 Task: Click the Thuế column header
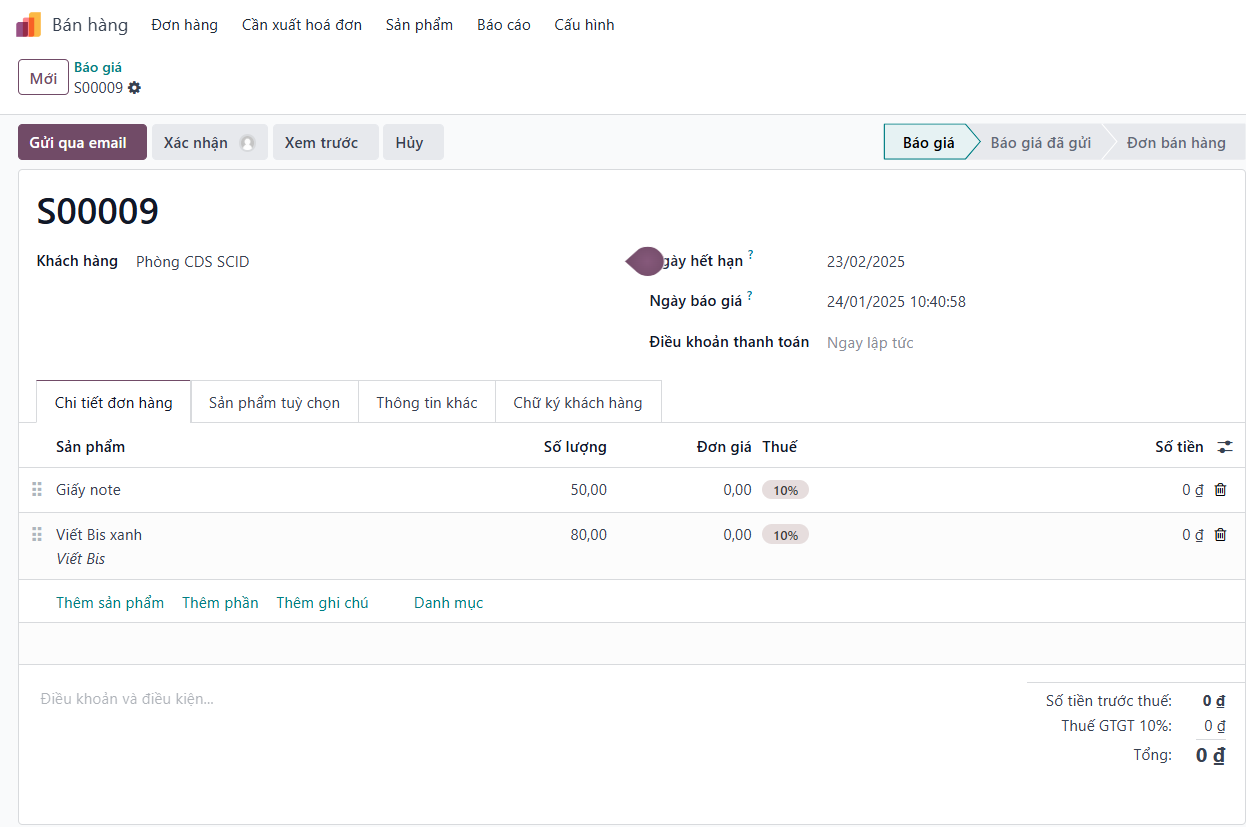point(780,447)
